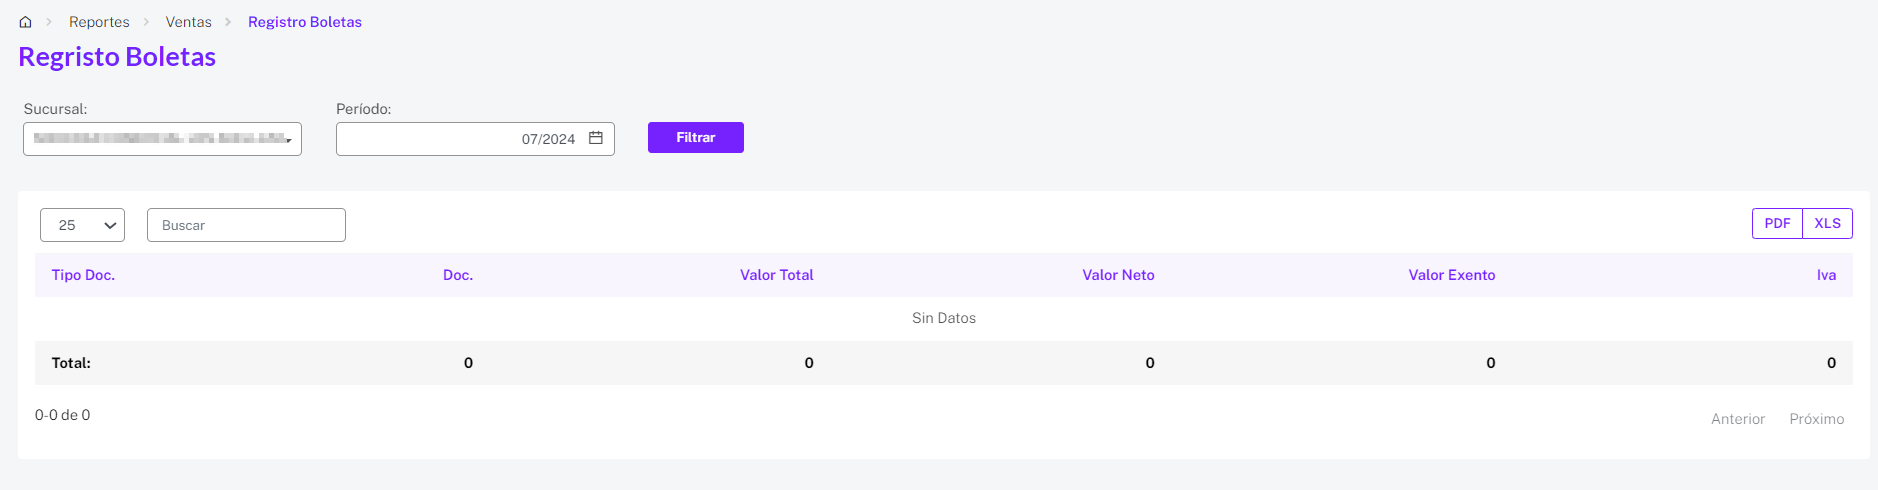Select the Registro Boletas breadcrumb

305,22
